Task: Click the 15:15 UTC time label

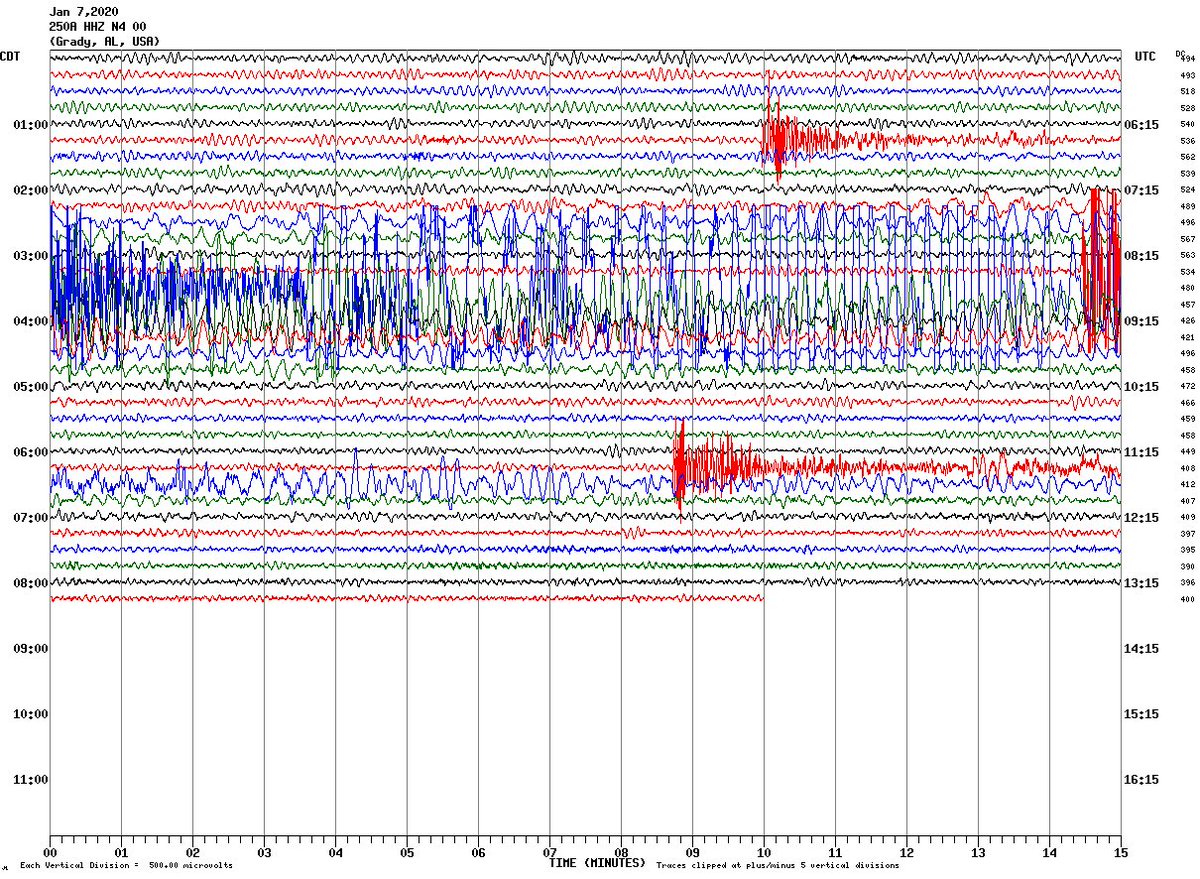Action: pos(1142,714)
